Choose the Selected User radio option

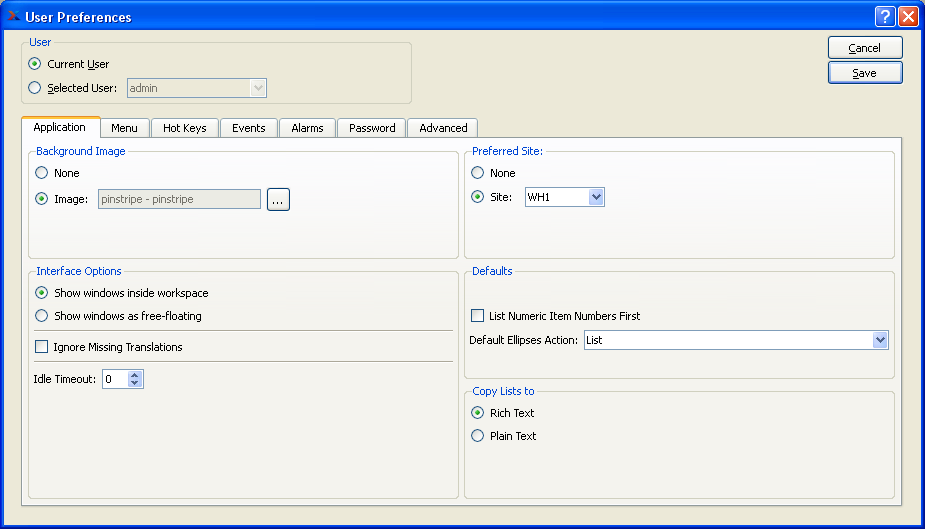pos(35,88)
